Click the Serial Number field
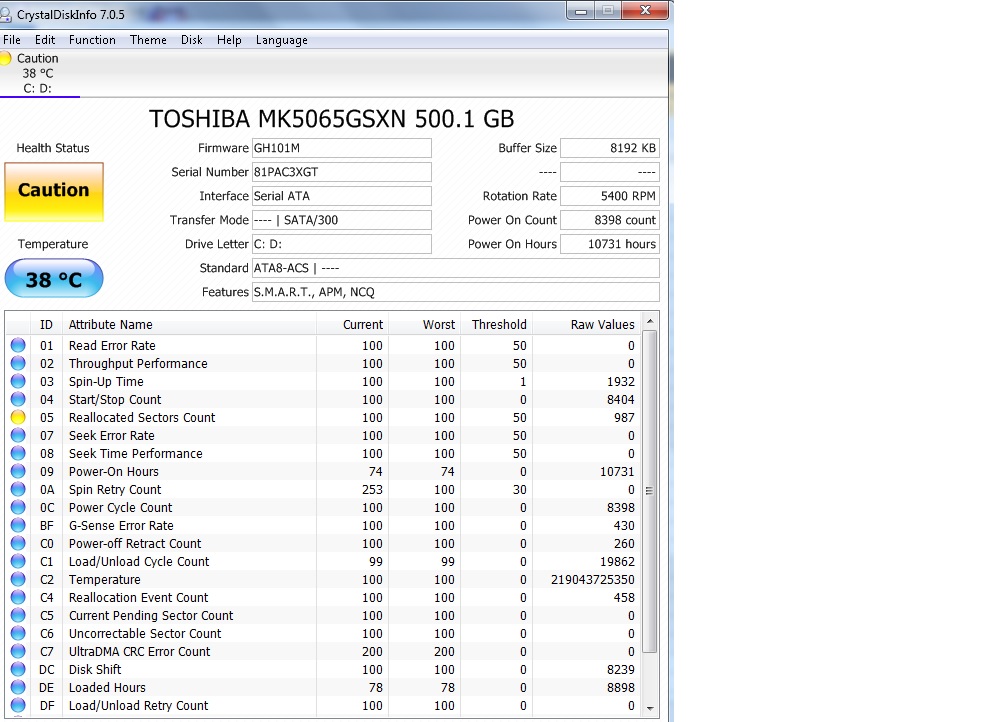Image resolution: width=986 pixels, height=722 pixels. 341,172
